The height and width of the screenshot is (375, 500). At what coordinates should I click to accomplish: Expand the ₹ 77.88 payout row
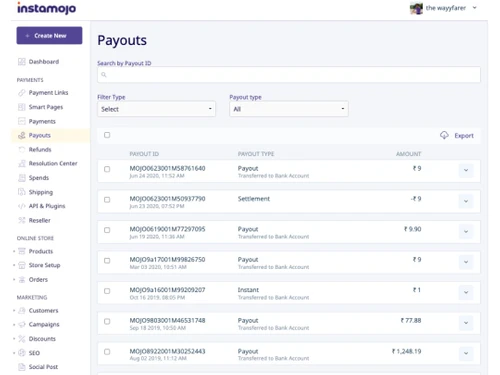coord(466,323)
